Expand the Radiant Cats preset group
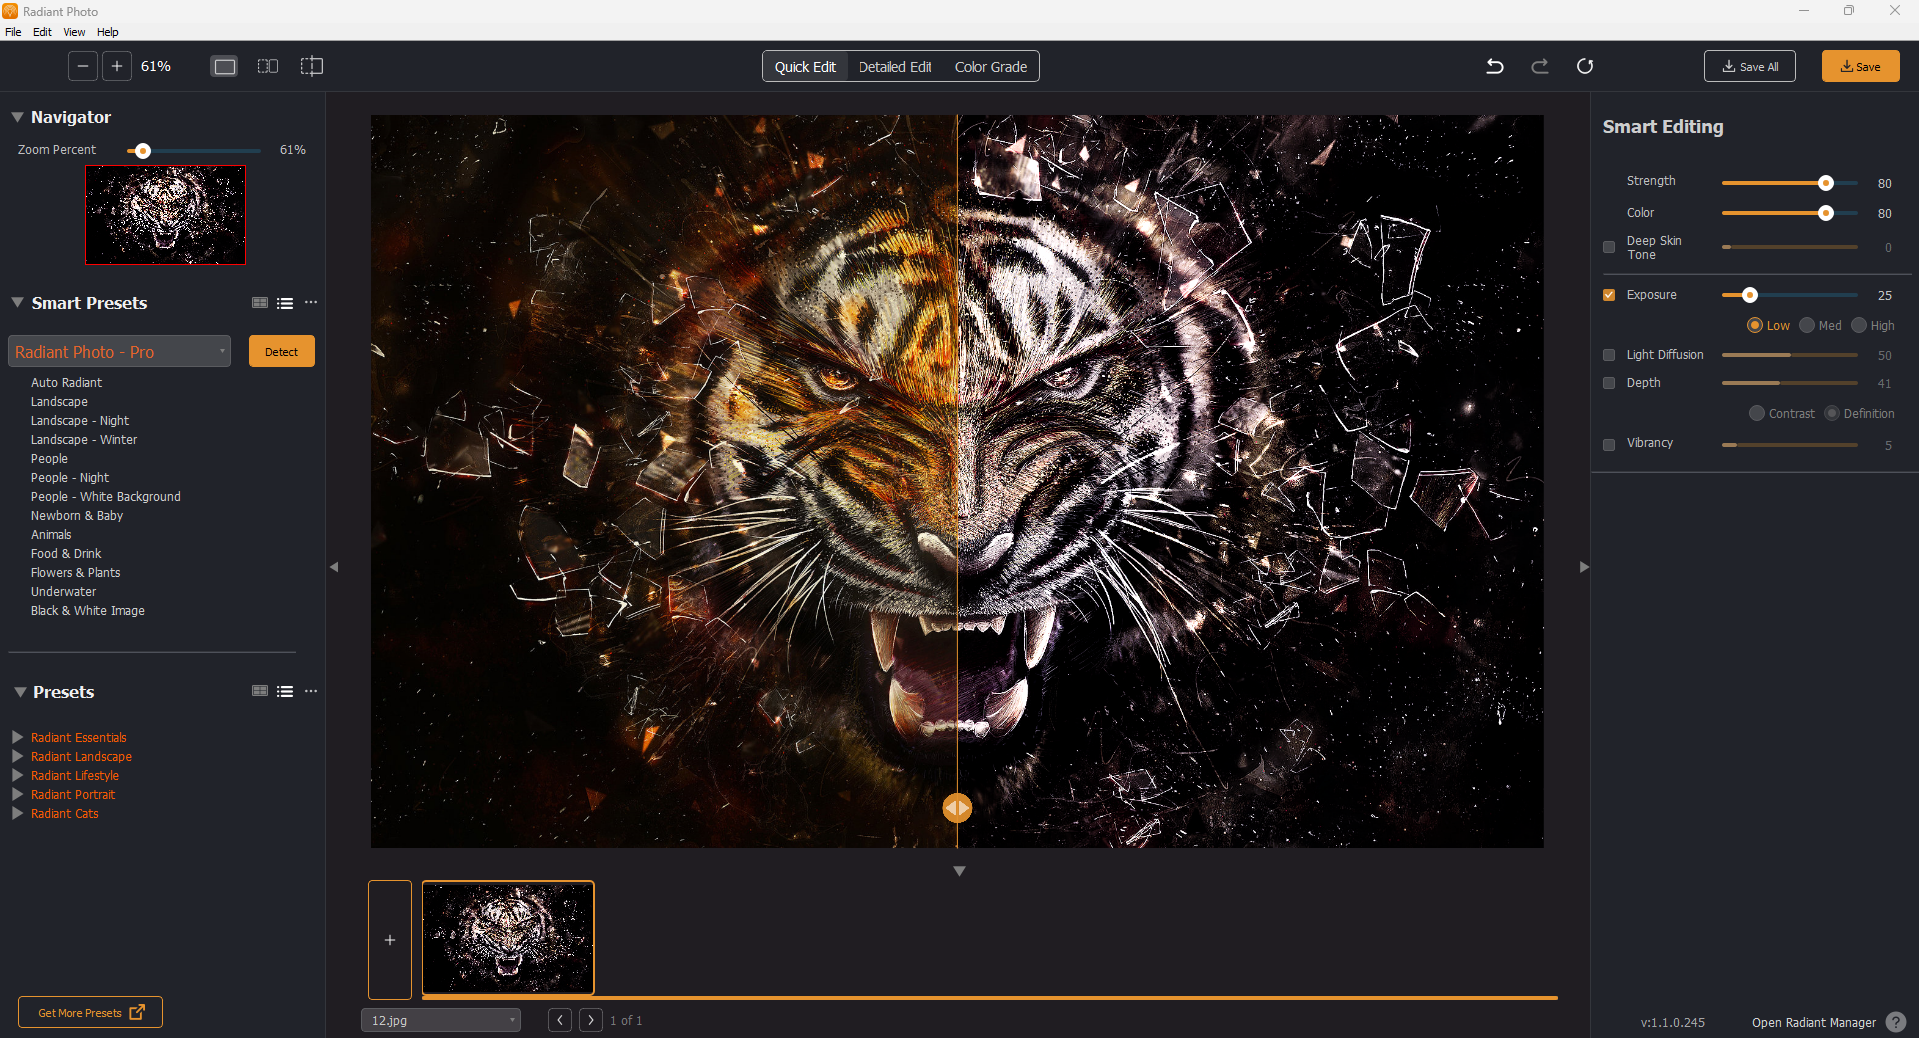 (x=17, y=813)
